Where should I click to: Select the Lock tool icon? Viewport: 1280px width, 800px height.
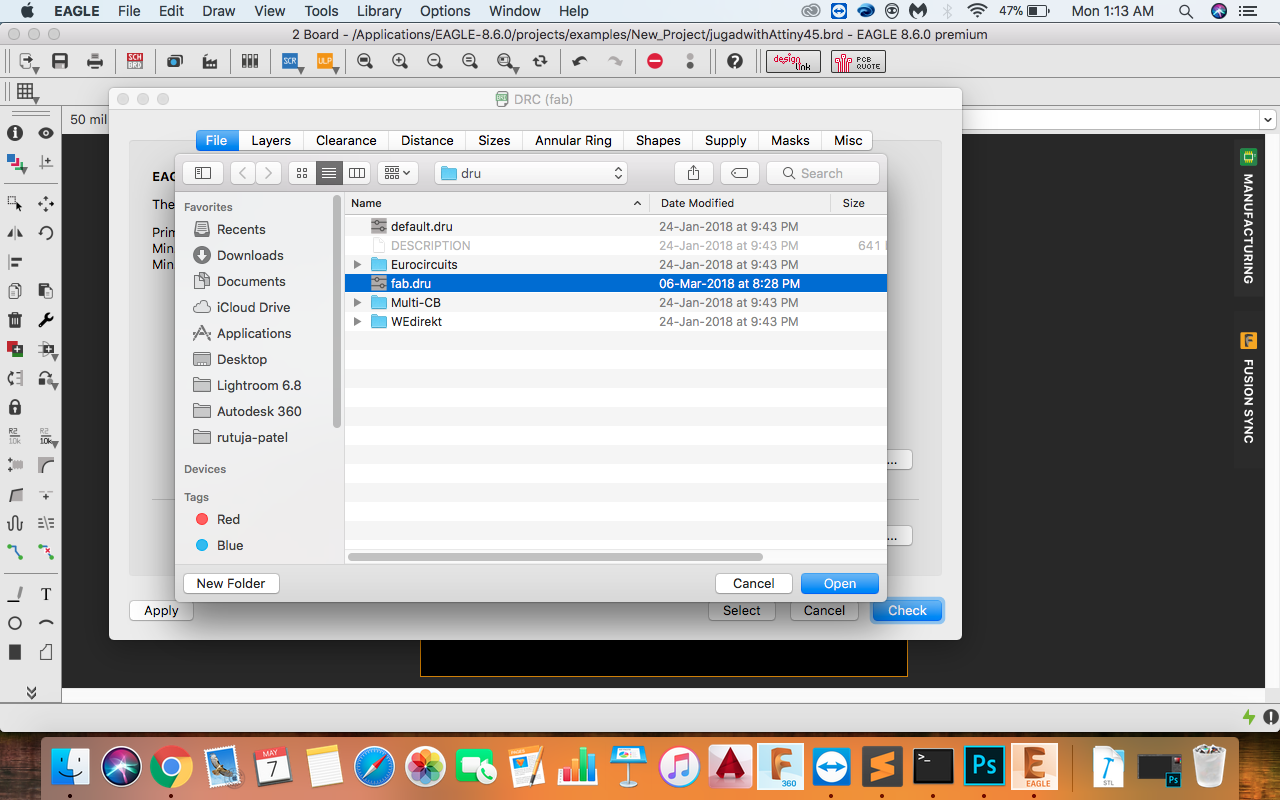[15, 407]
